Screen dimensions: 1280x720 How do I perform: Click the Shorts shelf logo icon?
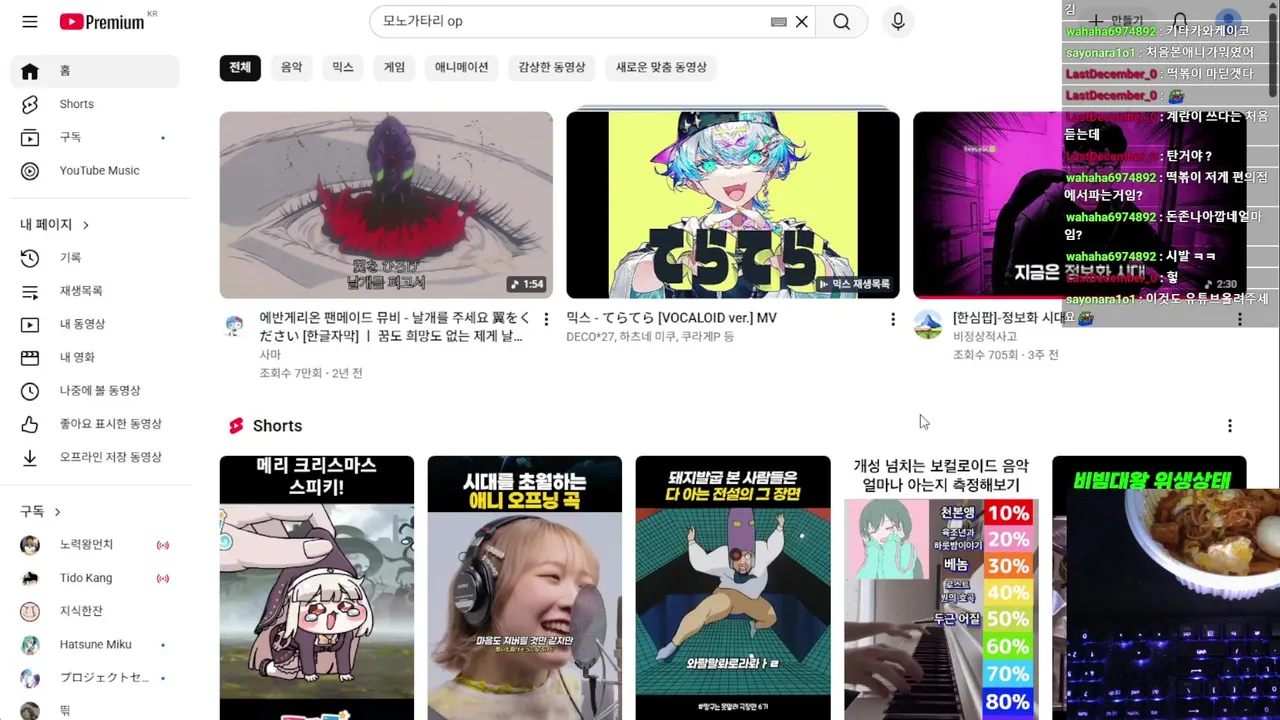tap(236, 426)
